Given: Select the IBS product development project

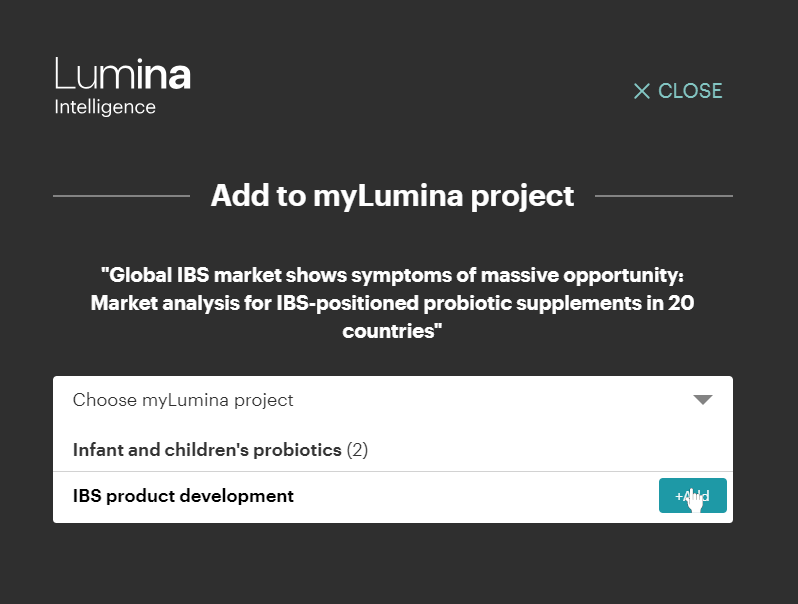Looking at the screenshot, I should pos(184,496).
